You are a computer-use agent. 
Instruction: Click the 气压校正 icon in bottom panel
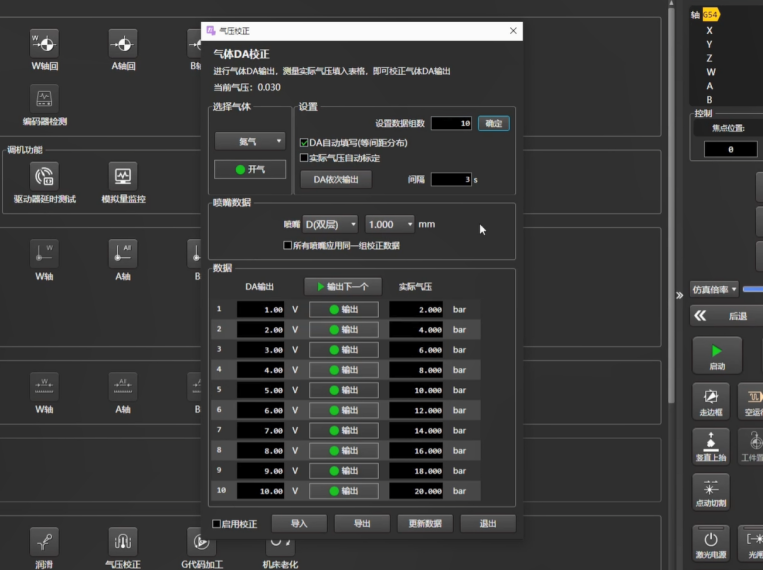(x=123, y=542)
